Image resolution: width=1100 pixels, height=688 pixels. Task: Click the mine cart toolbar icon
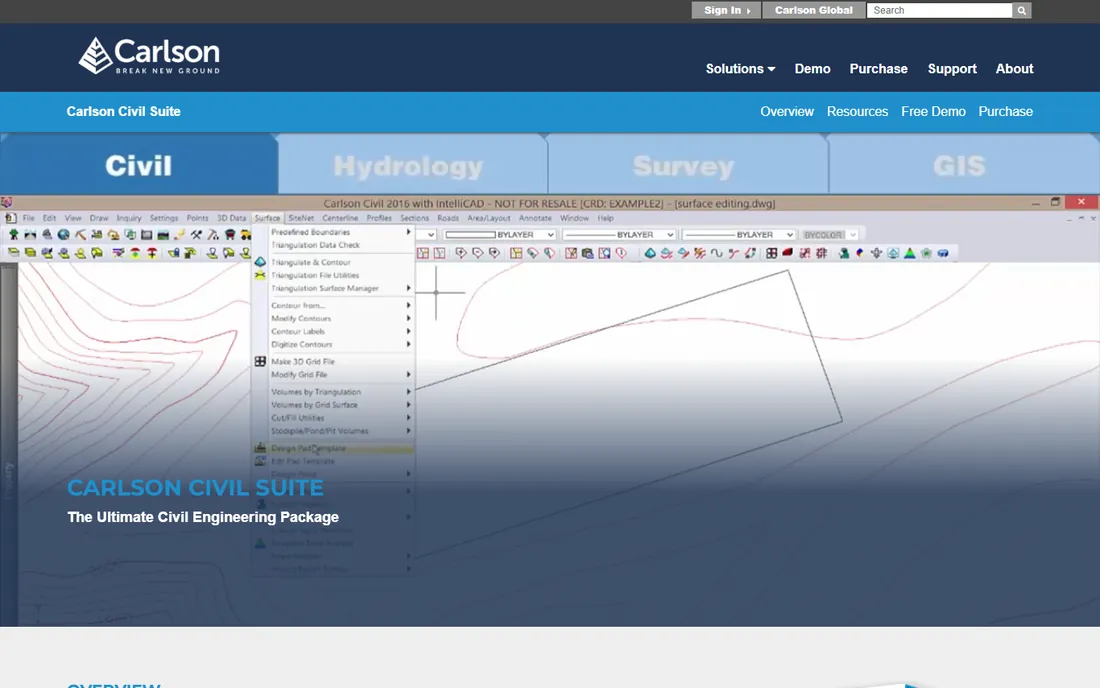pos(229,234)
